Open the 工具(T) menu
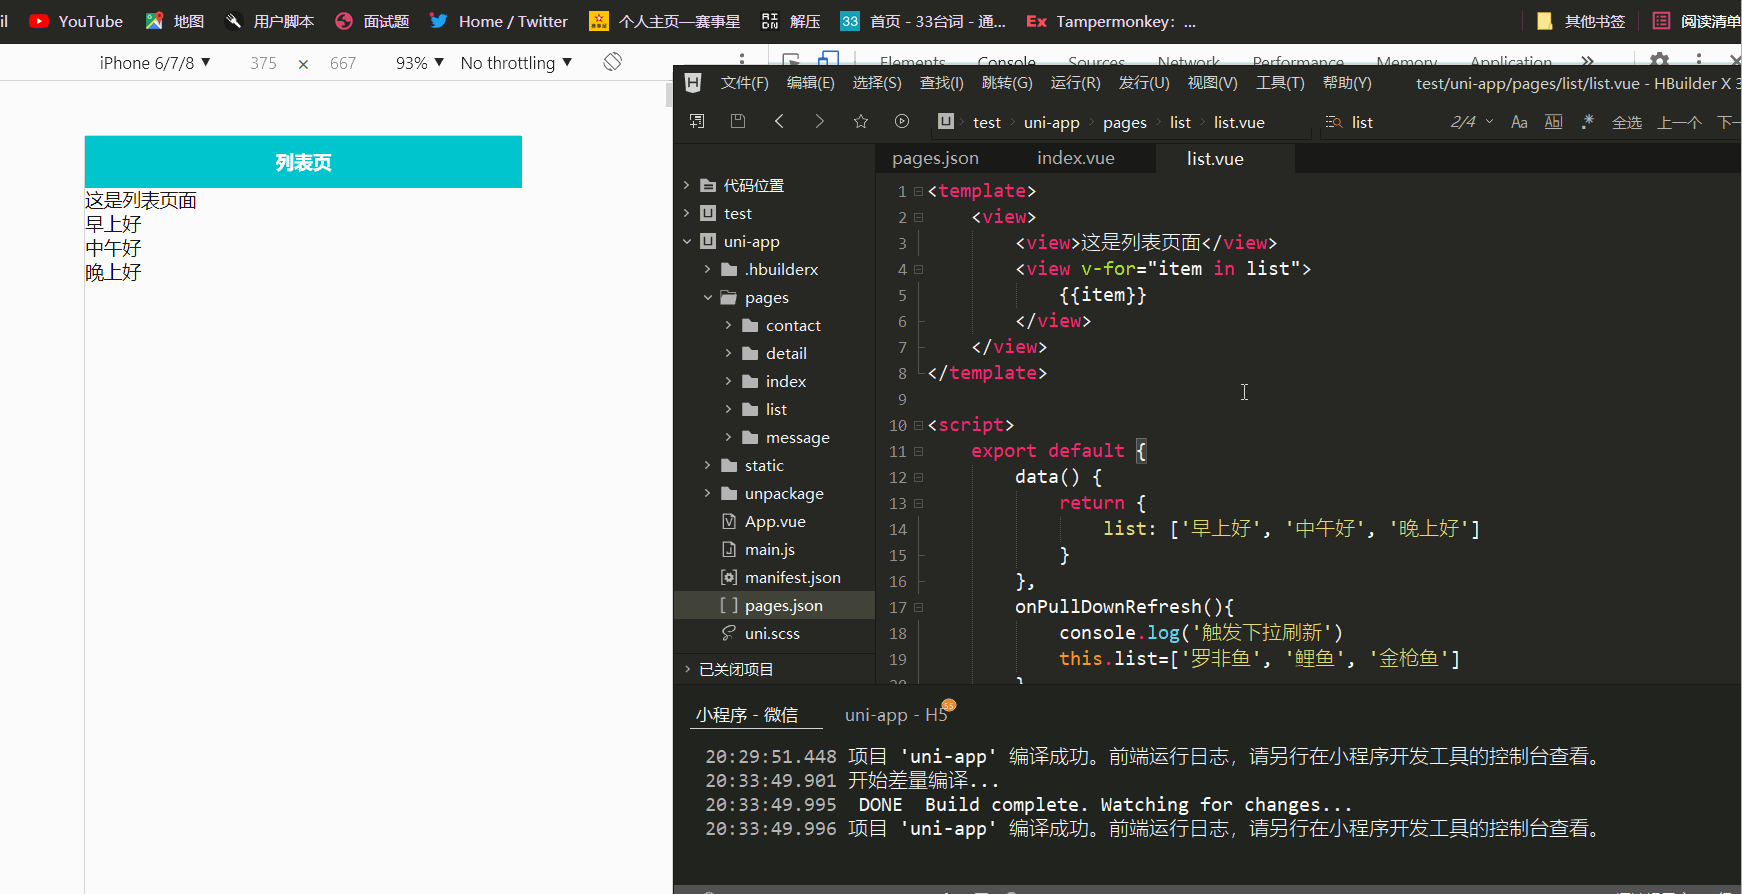 point(1280,83)
